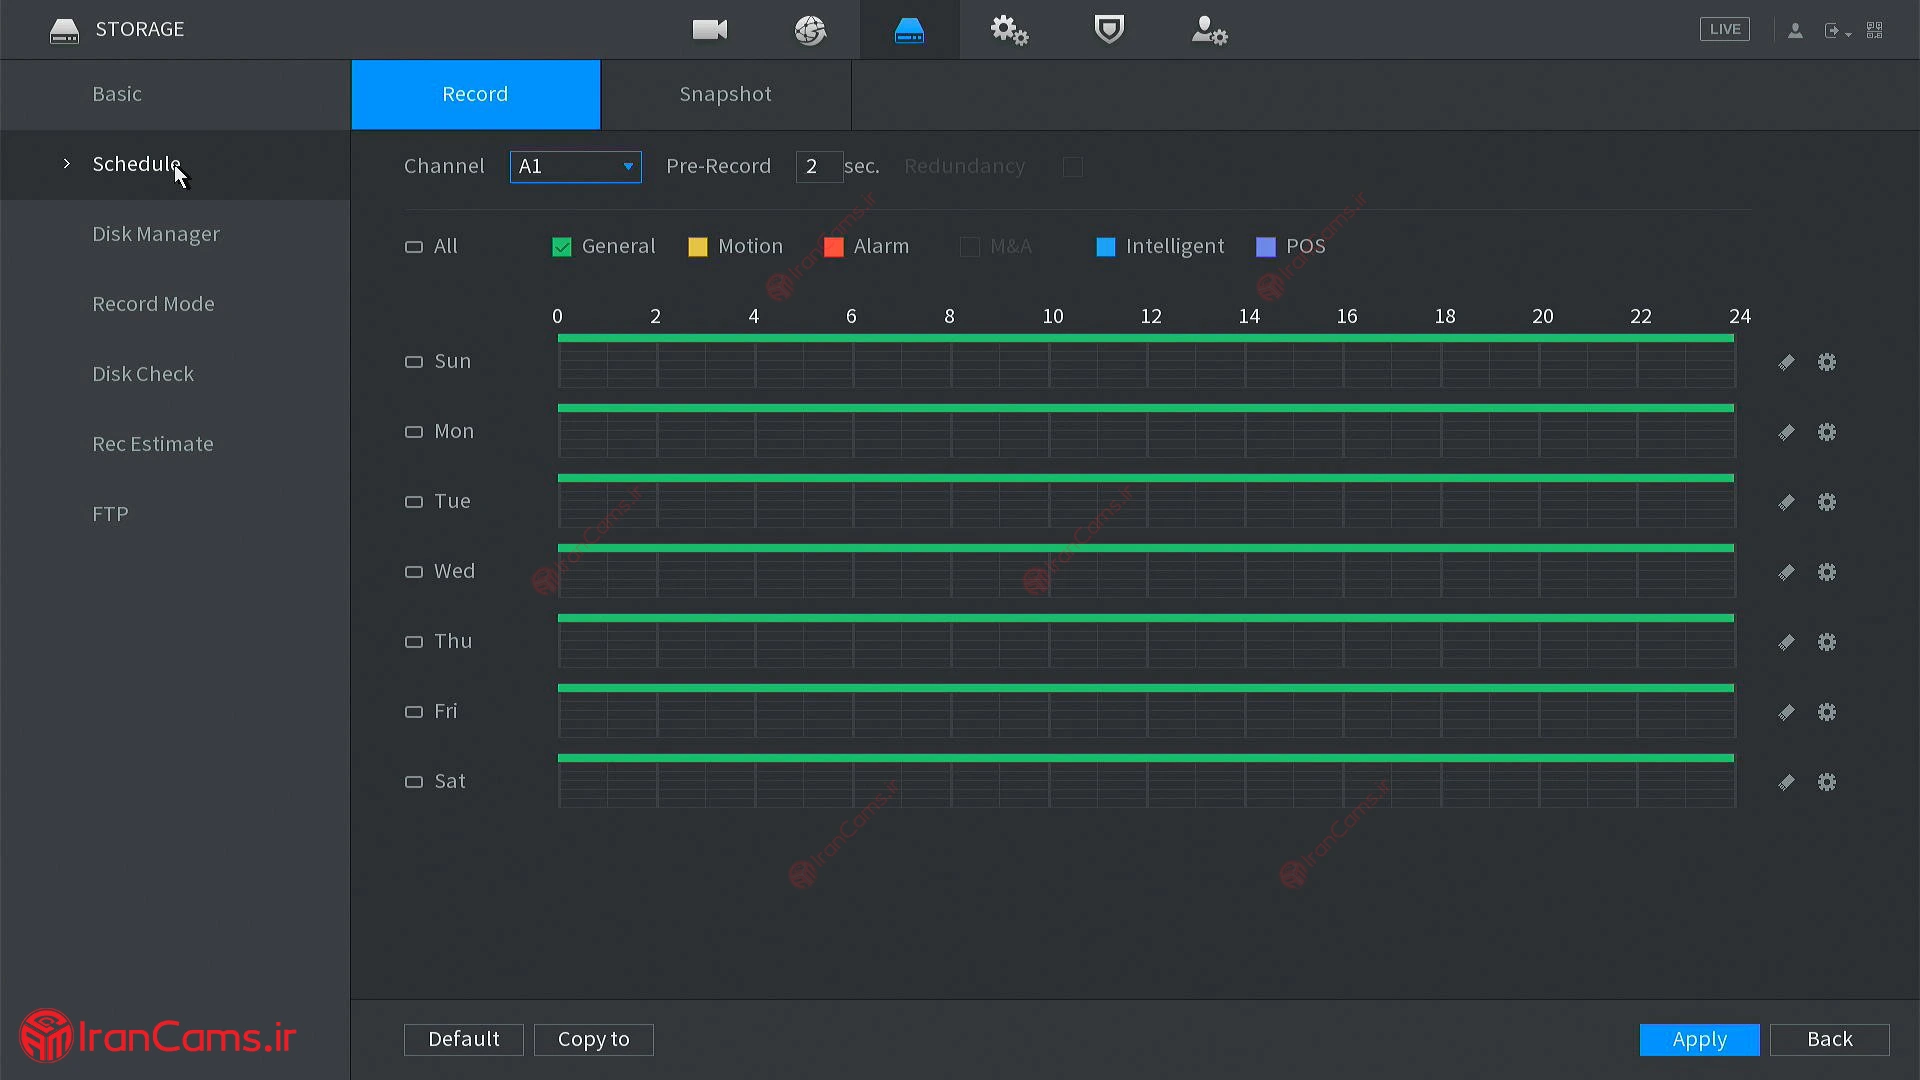Click the Copy to button
This screenshot has width=1920, height=1080.
pyautogui.click(x=593, y=1039)
